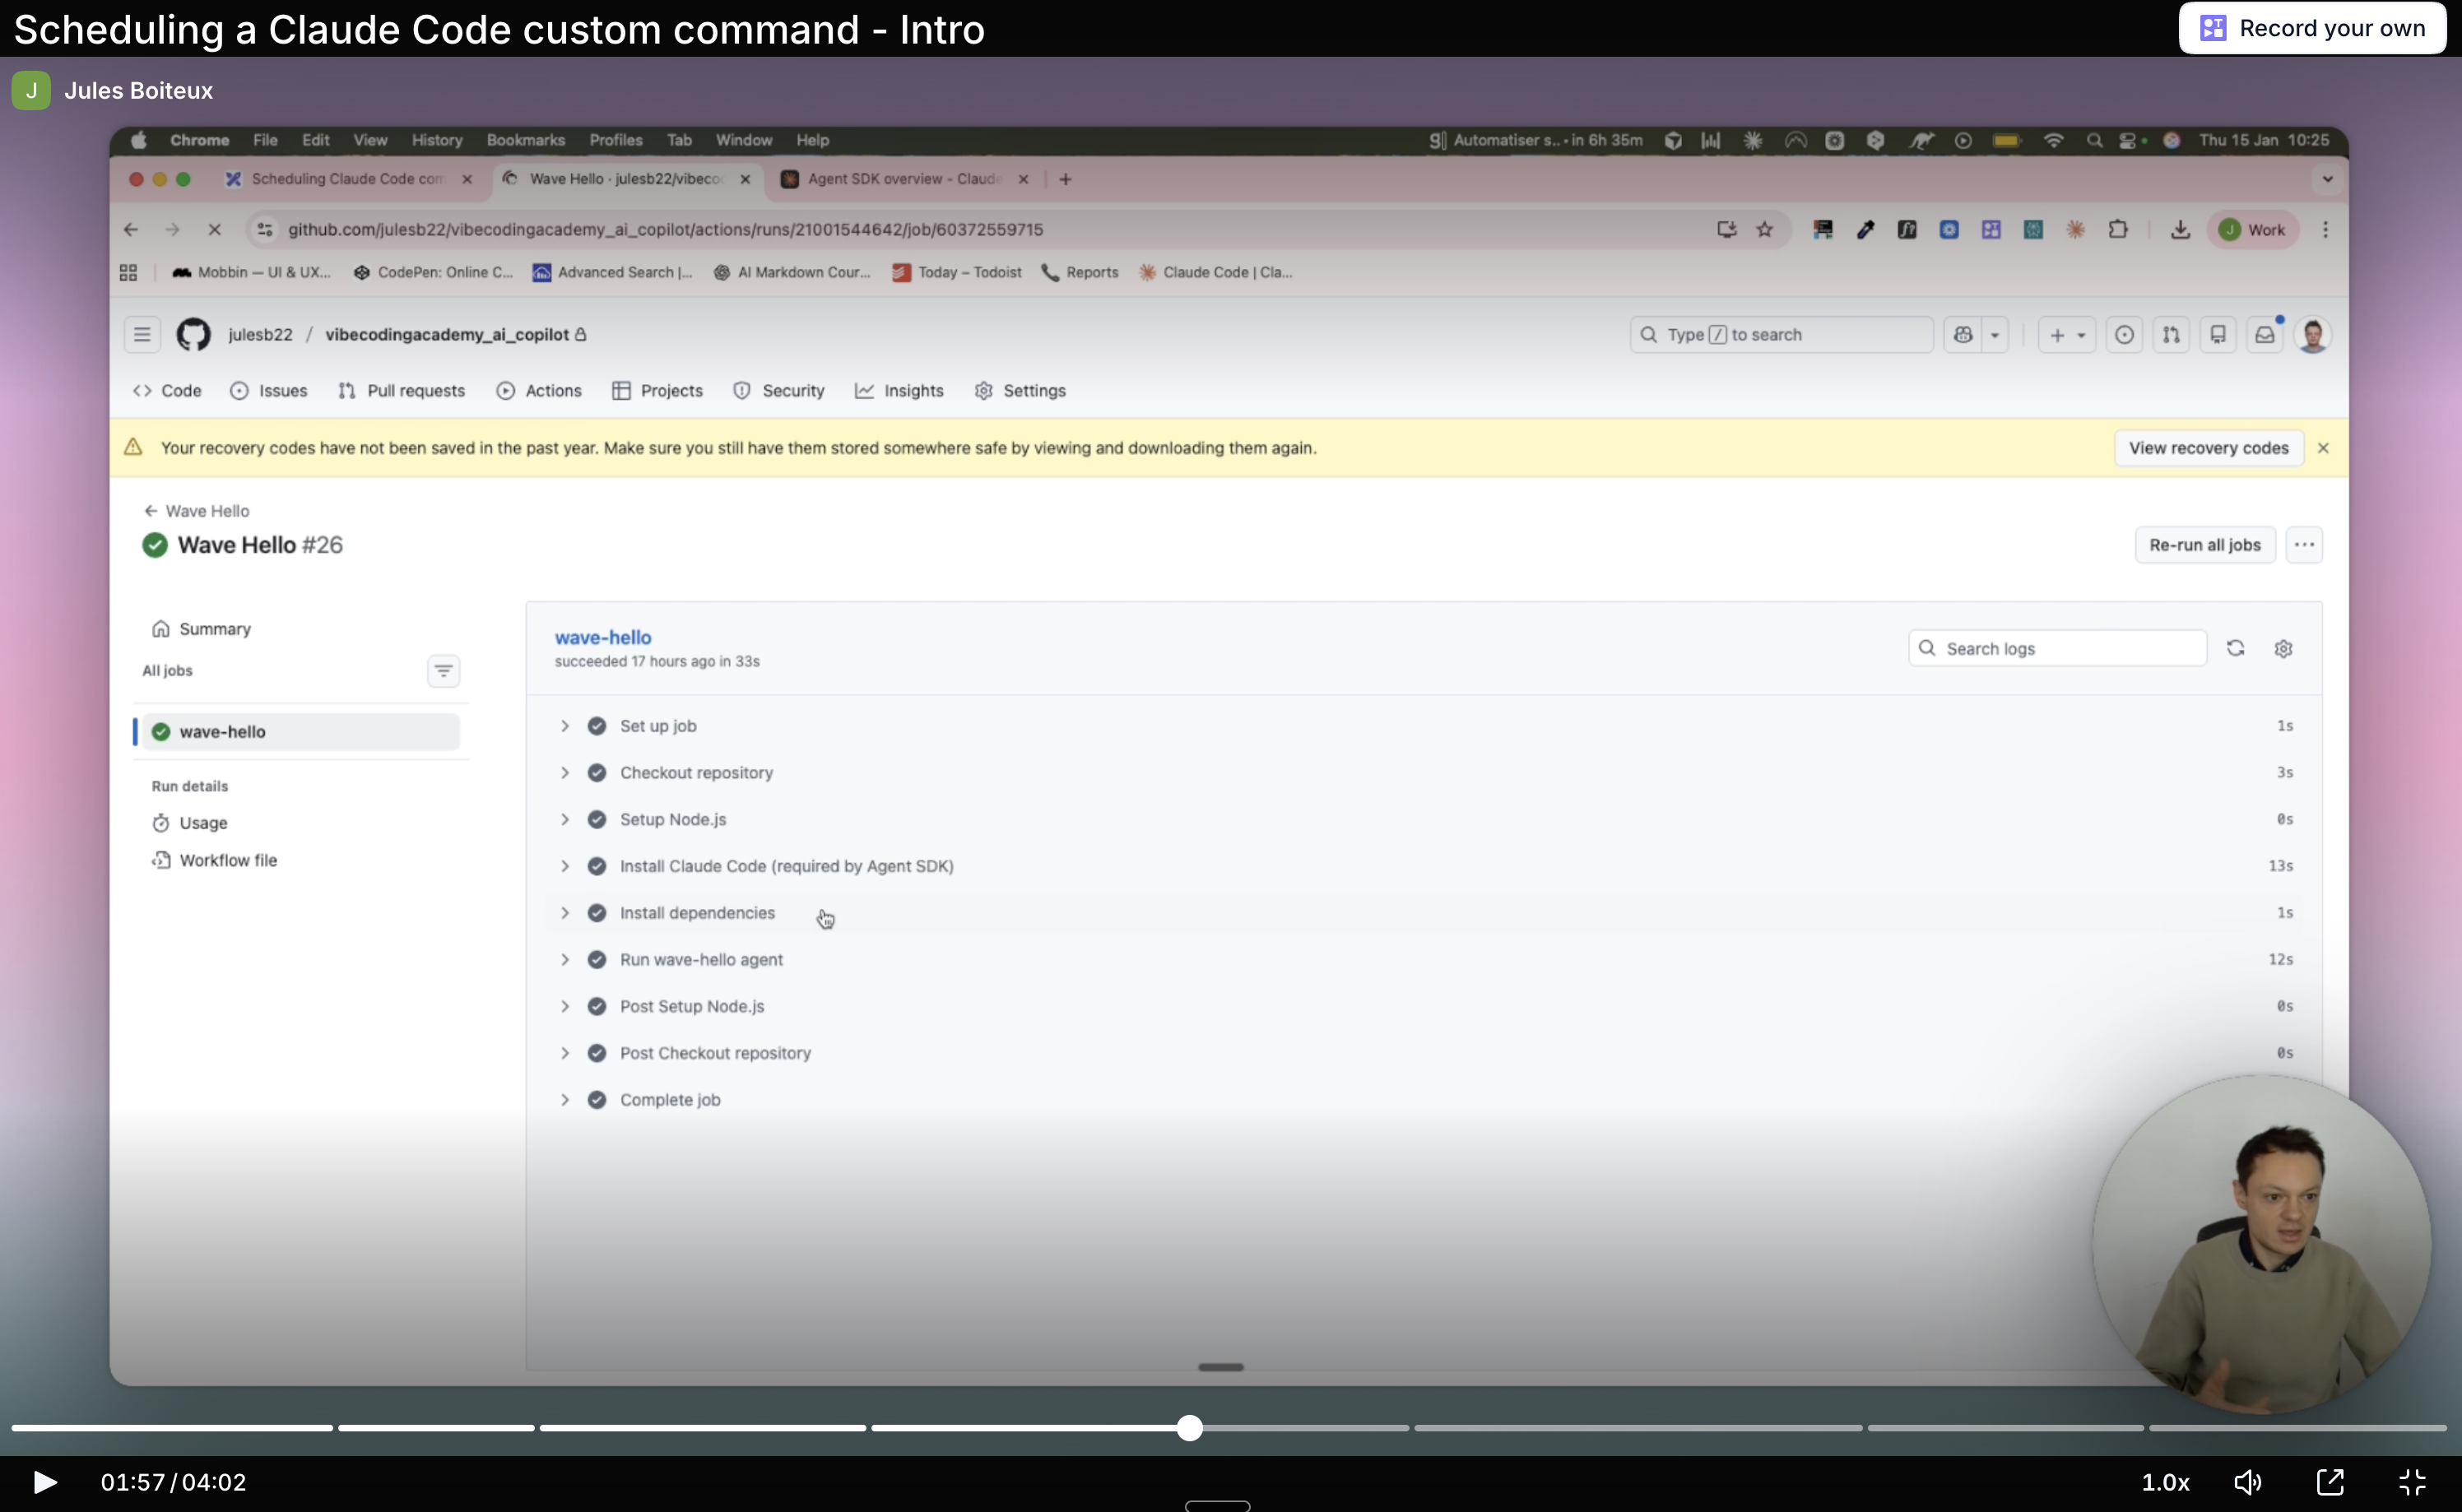Click inside the Search logs field

click(2057, 648)
